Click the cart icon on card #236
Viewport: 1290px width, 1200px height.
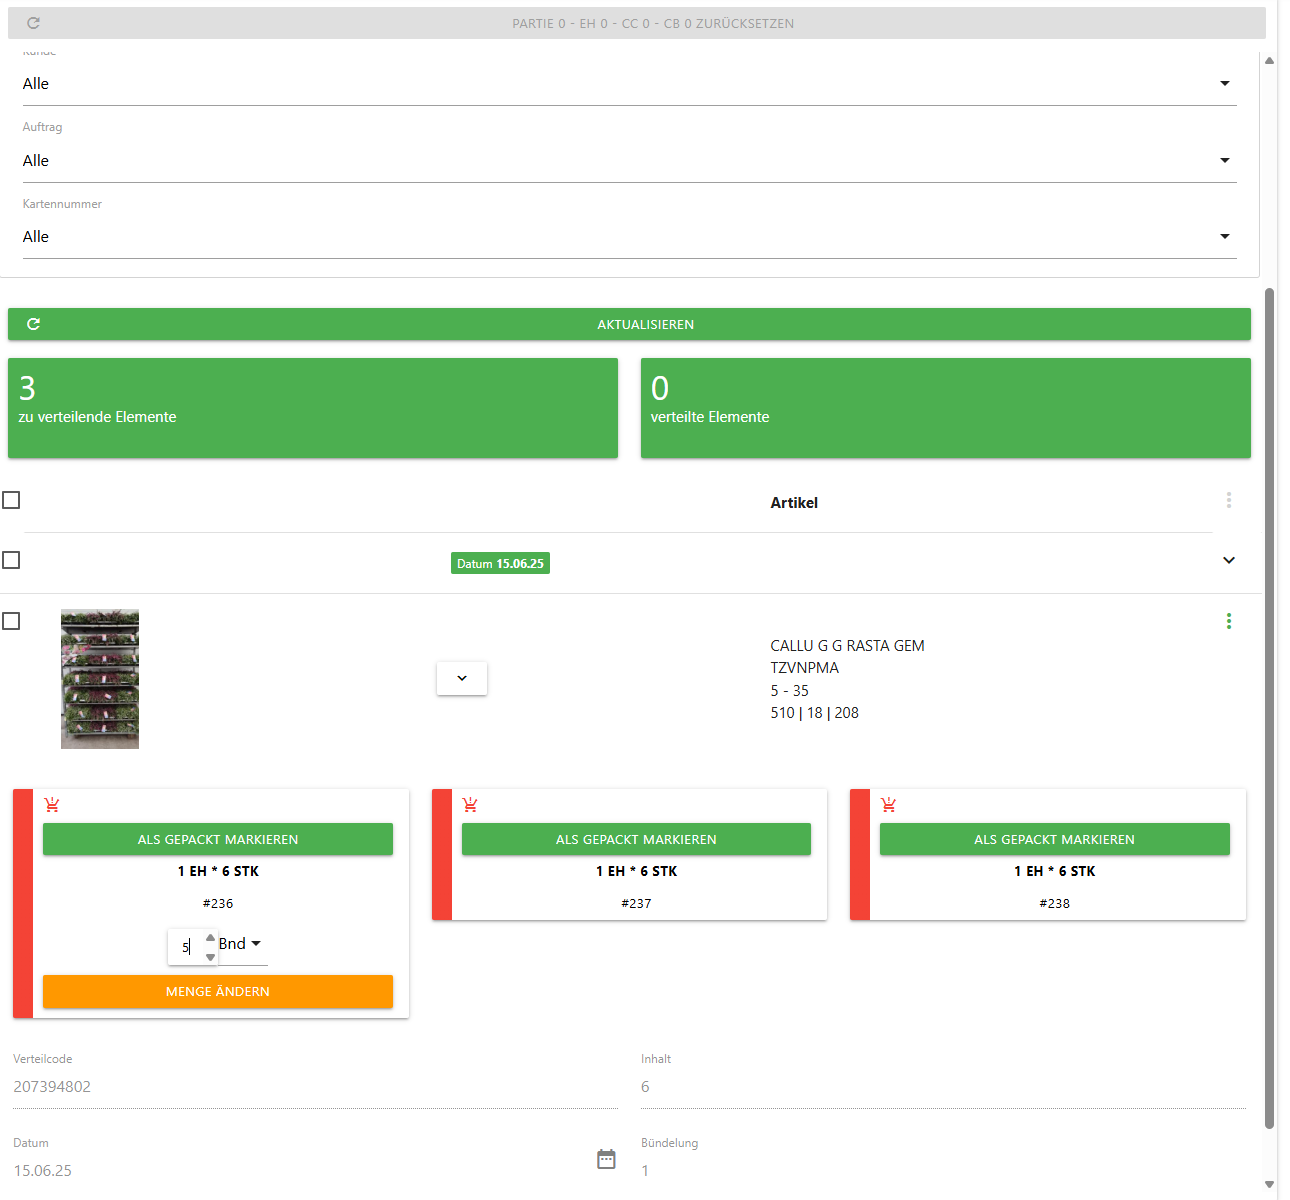(x=52, y=805)
